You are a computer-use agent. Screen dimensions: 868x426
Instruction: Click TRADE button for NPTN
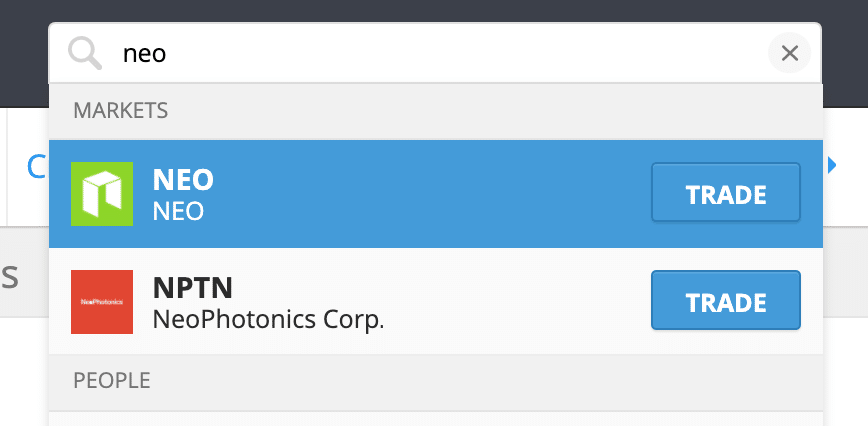pos(726,300)
